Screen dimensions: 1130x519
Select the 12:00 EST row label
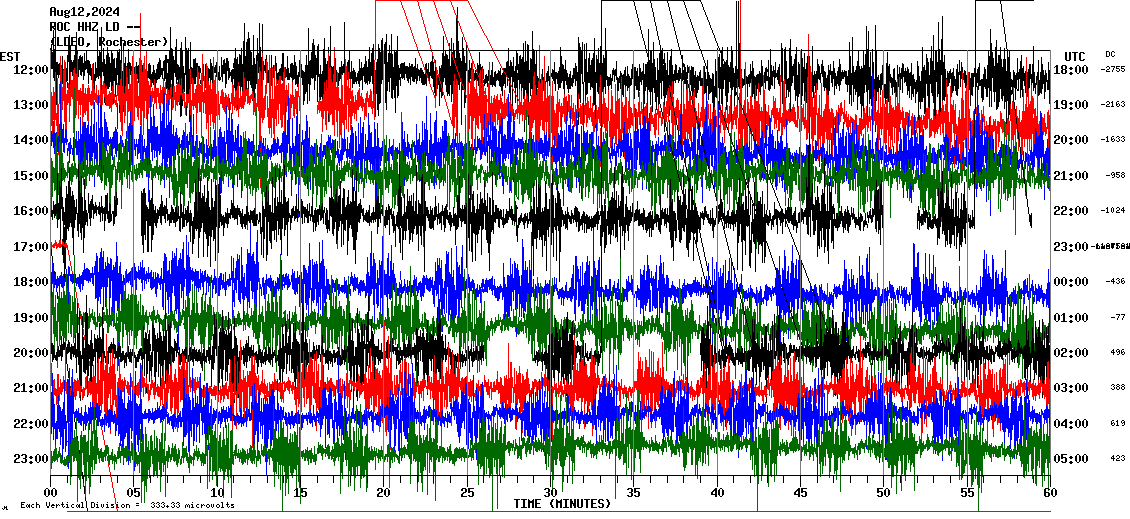[31, 69]
